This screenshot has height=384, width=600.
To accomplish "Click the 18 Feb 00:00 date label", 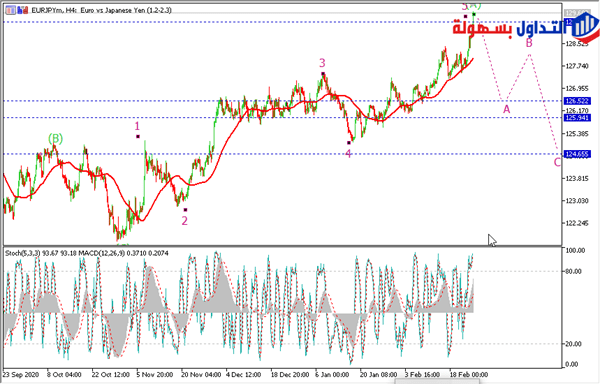I will 468,374.
